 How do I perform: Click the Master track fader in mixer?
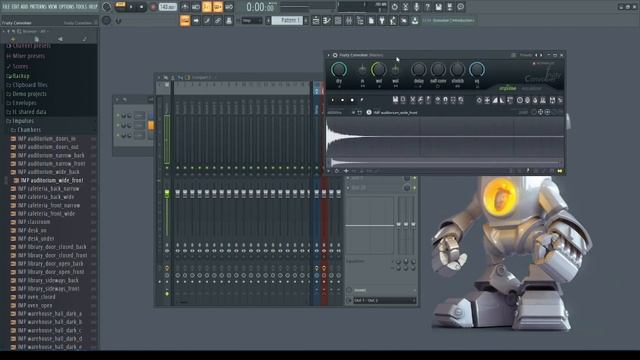[x=167, y=193]
